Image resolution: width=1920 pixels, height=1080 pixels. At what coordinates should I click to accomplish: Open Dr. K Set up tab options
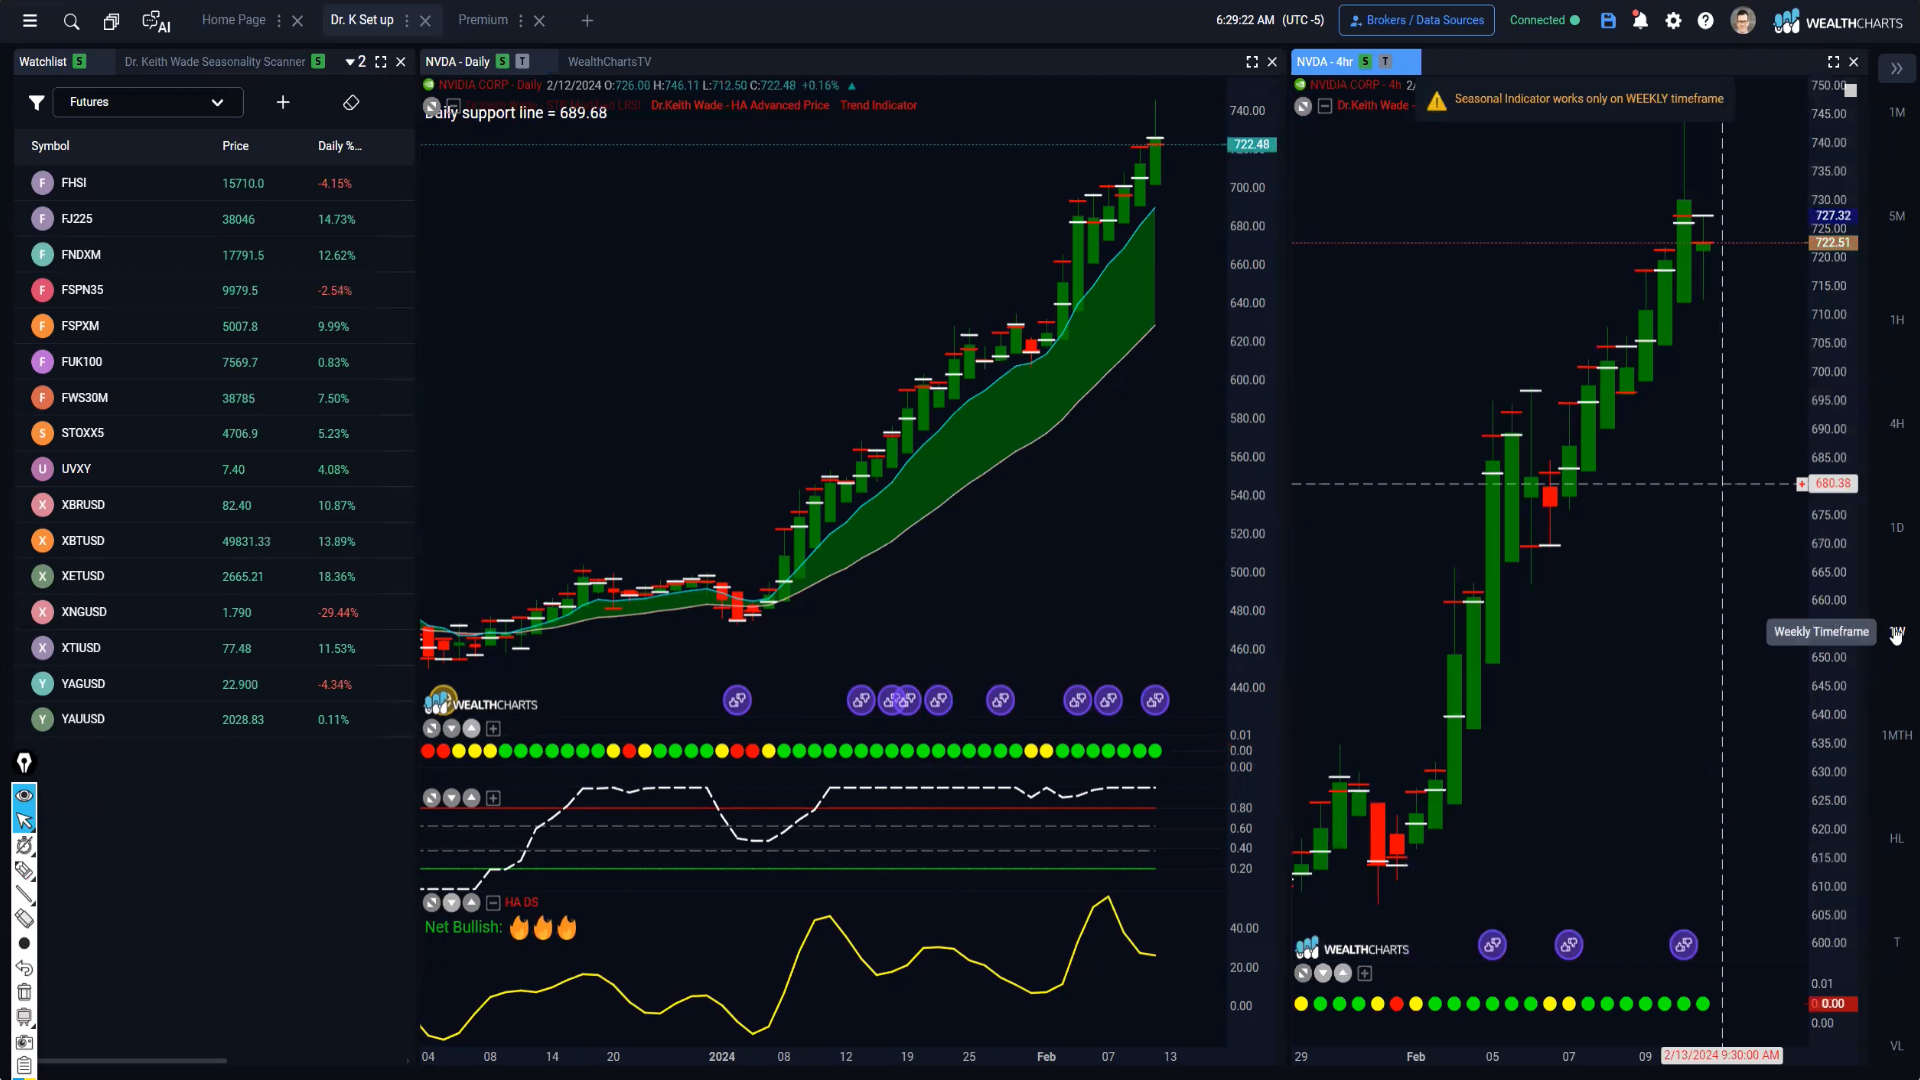[x=407, y=20]
